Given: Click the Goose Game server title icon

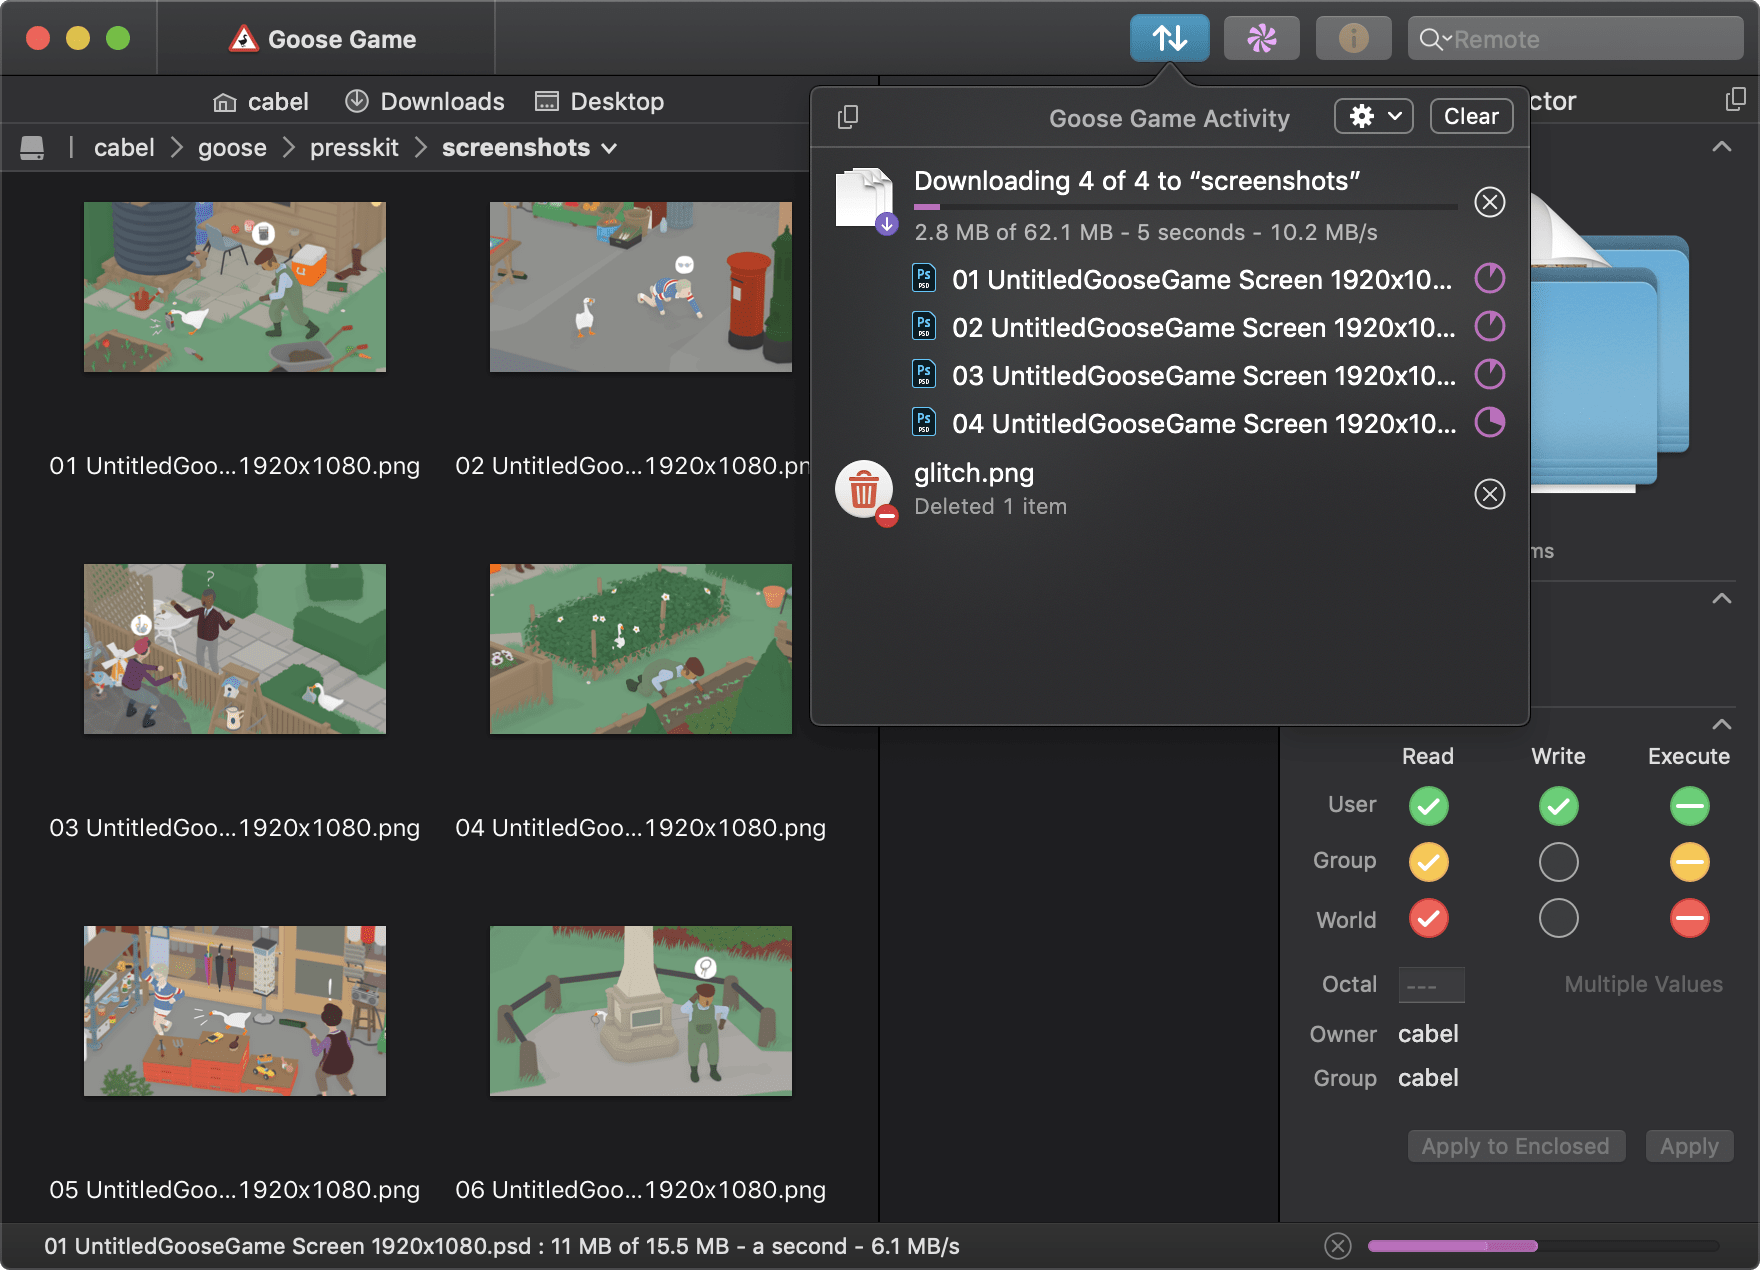Looking at the screenshot, I should tap(243, 39).
